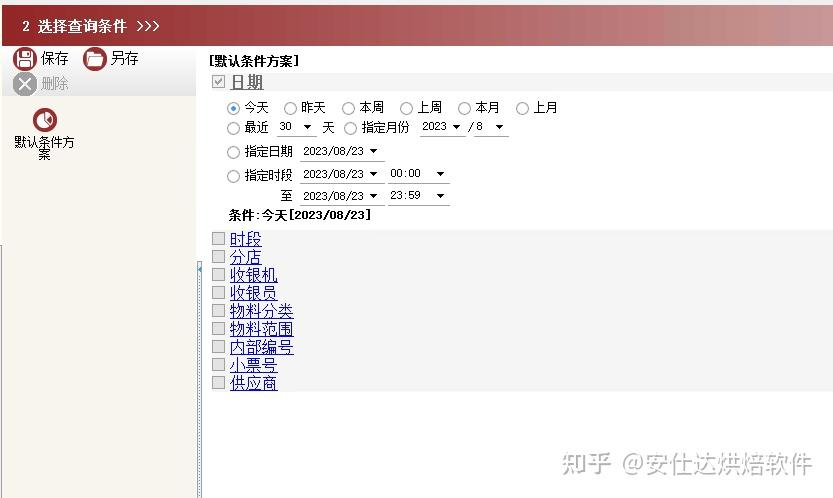
Task: Select the 昨天 radio button
Action: click(290, 108)
